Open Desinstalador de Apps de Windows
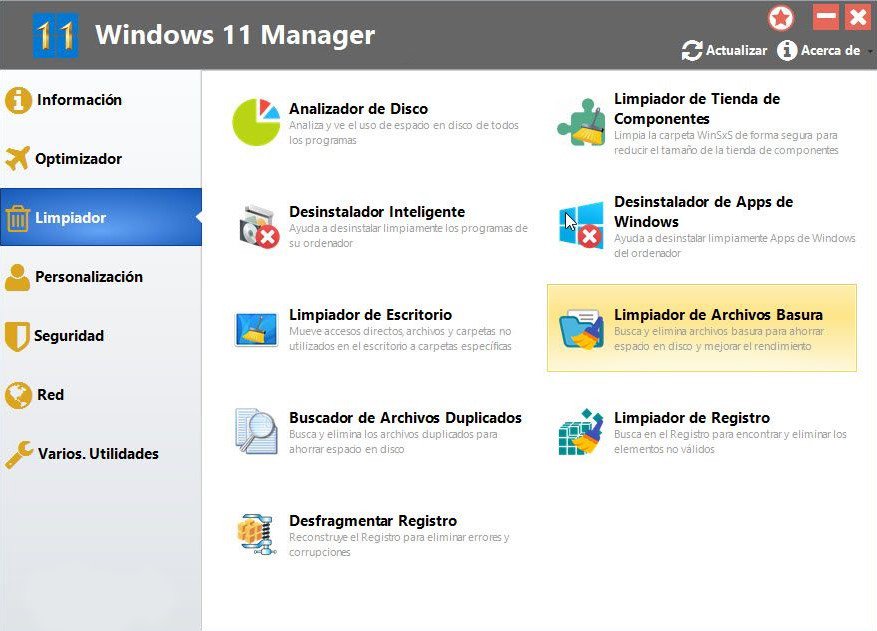Viewport: 877px width, 631px height. click(701, 226)
